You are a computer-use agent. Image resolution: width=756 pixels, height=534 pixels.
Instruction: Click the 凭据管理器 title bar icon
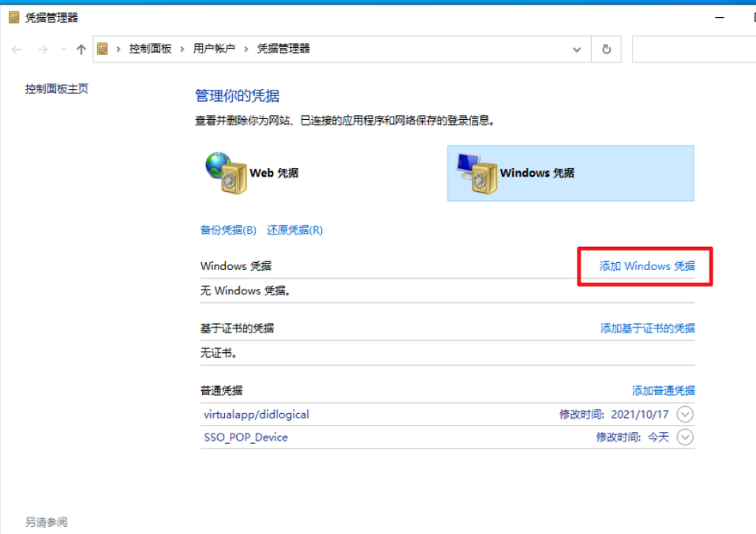tap(14, 18)
